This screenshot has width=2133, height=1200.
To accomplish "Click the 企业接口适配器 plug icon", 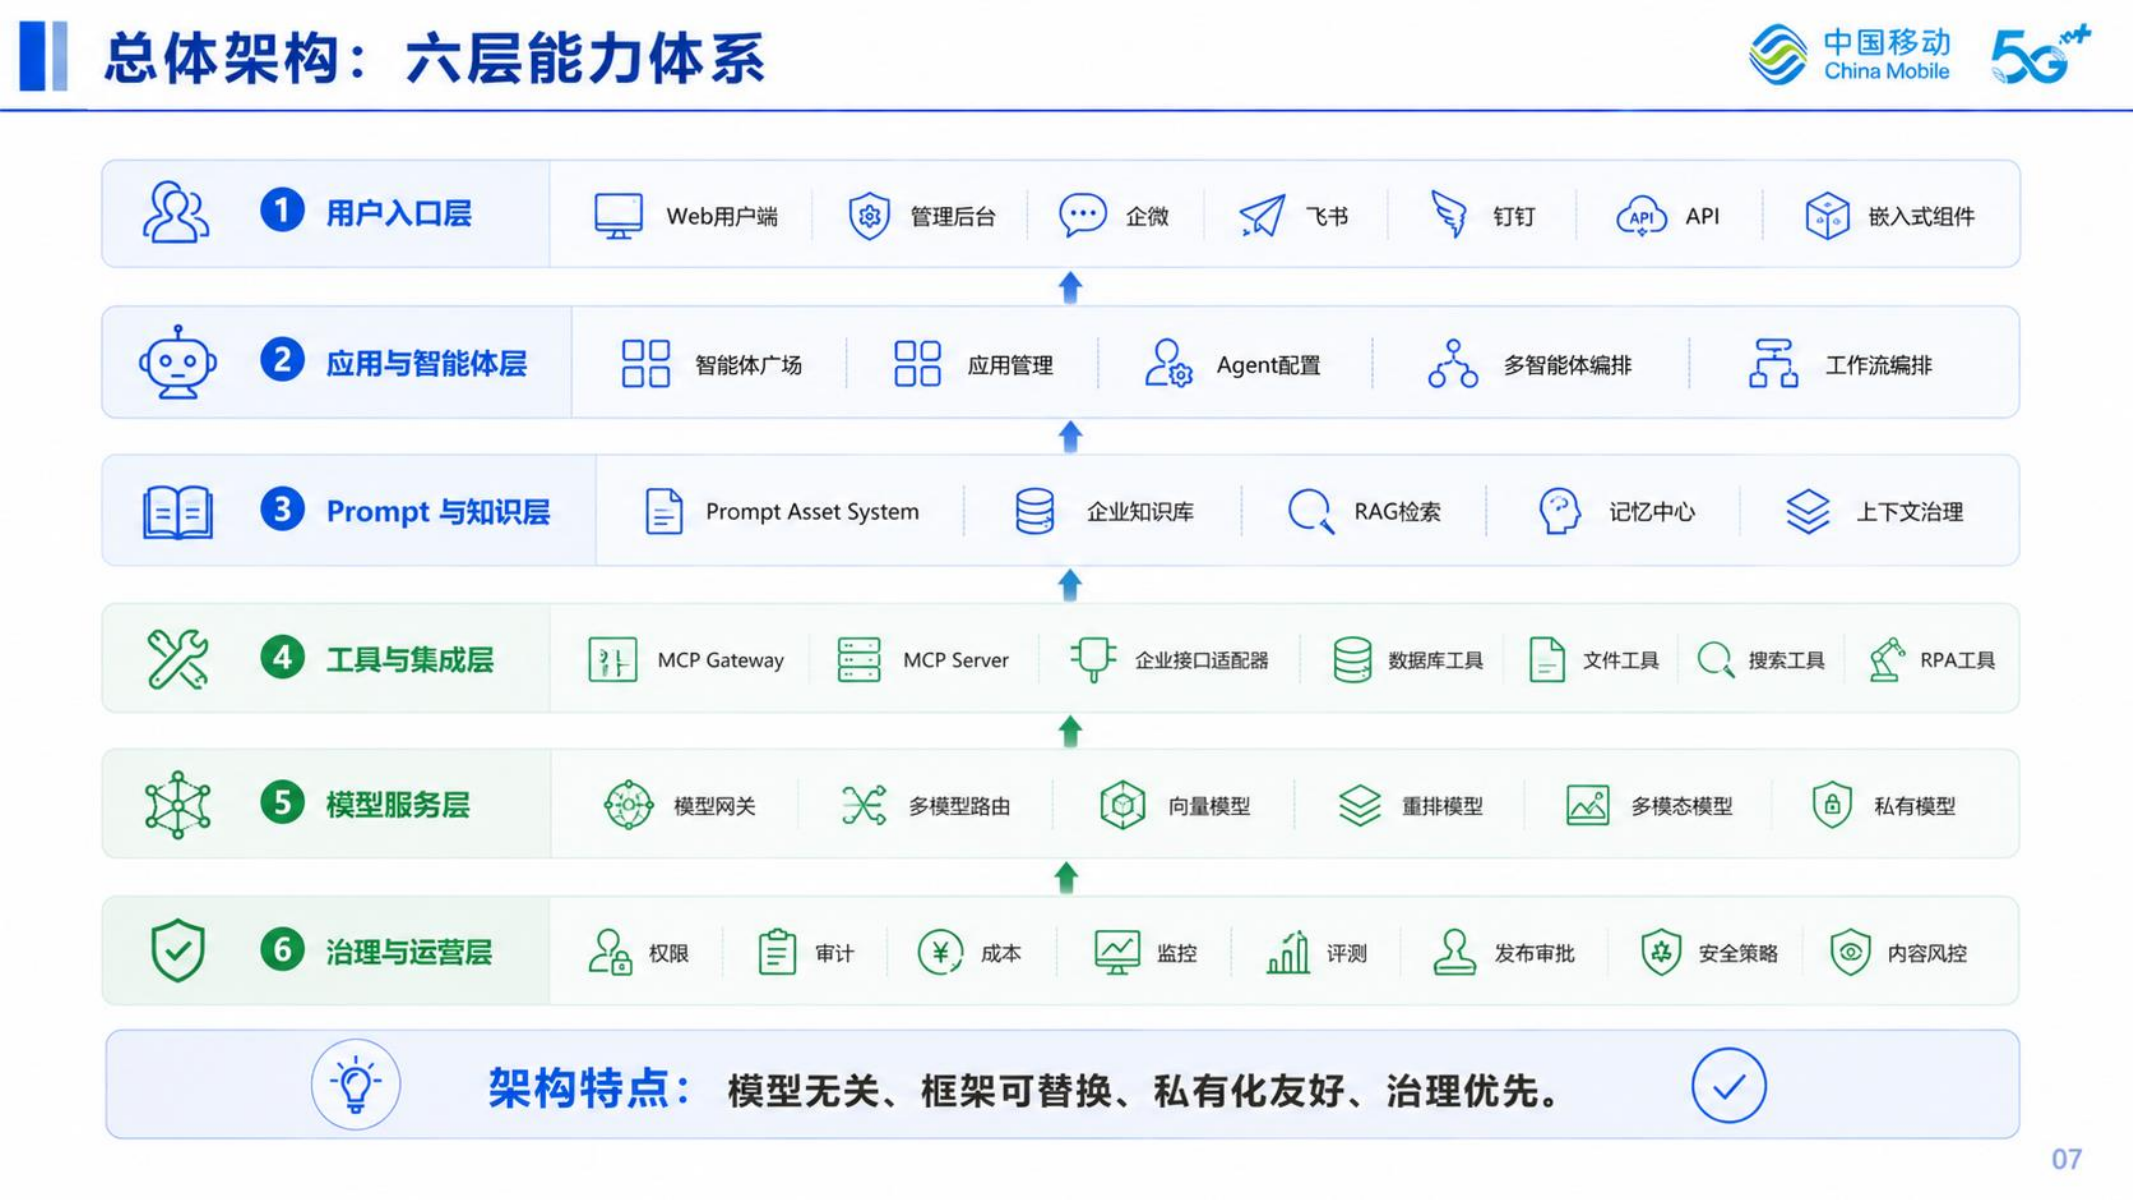I will tap(1093, 659).
